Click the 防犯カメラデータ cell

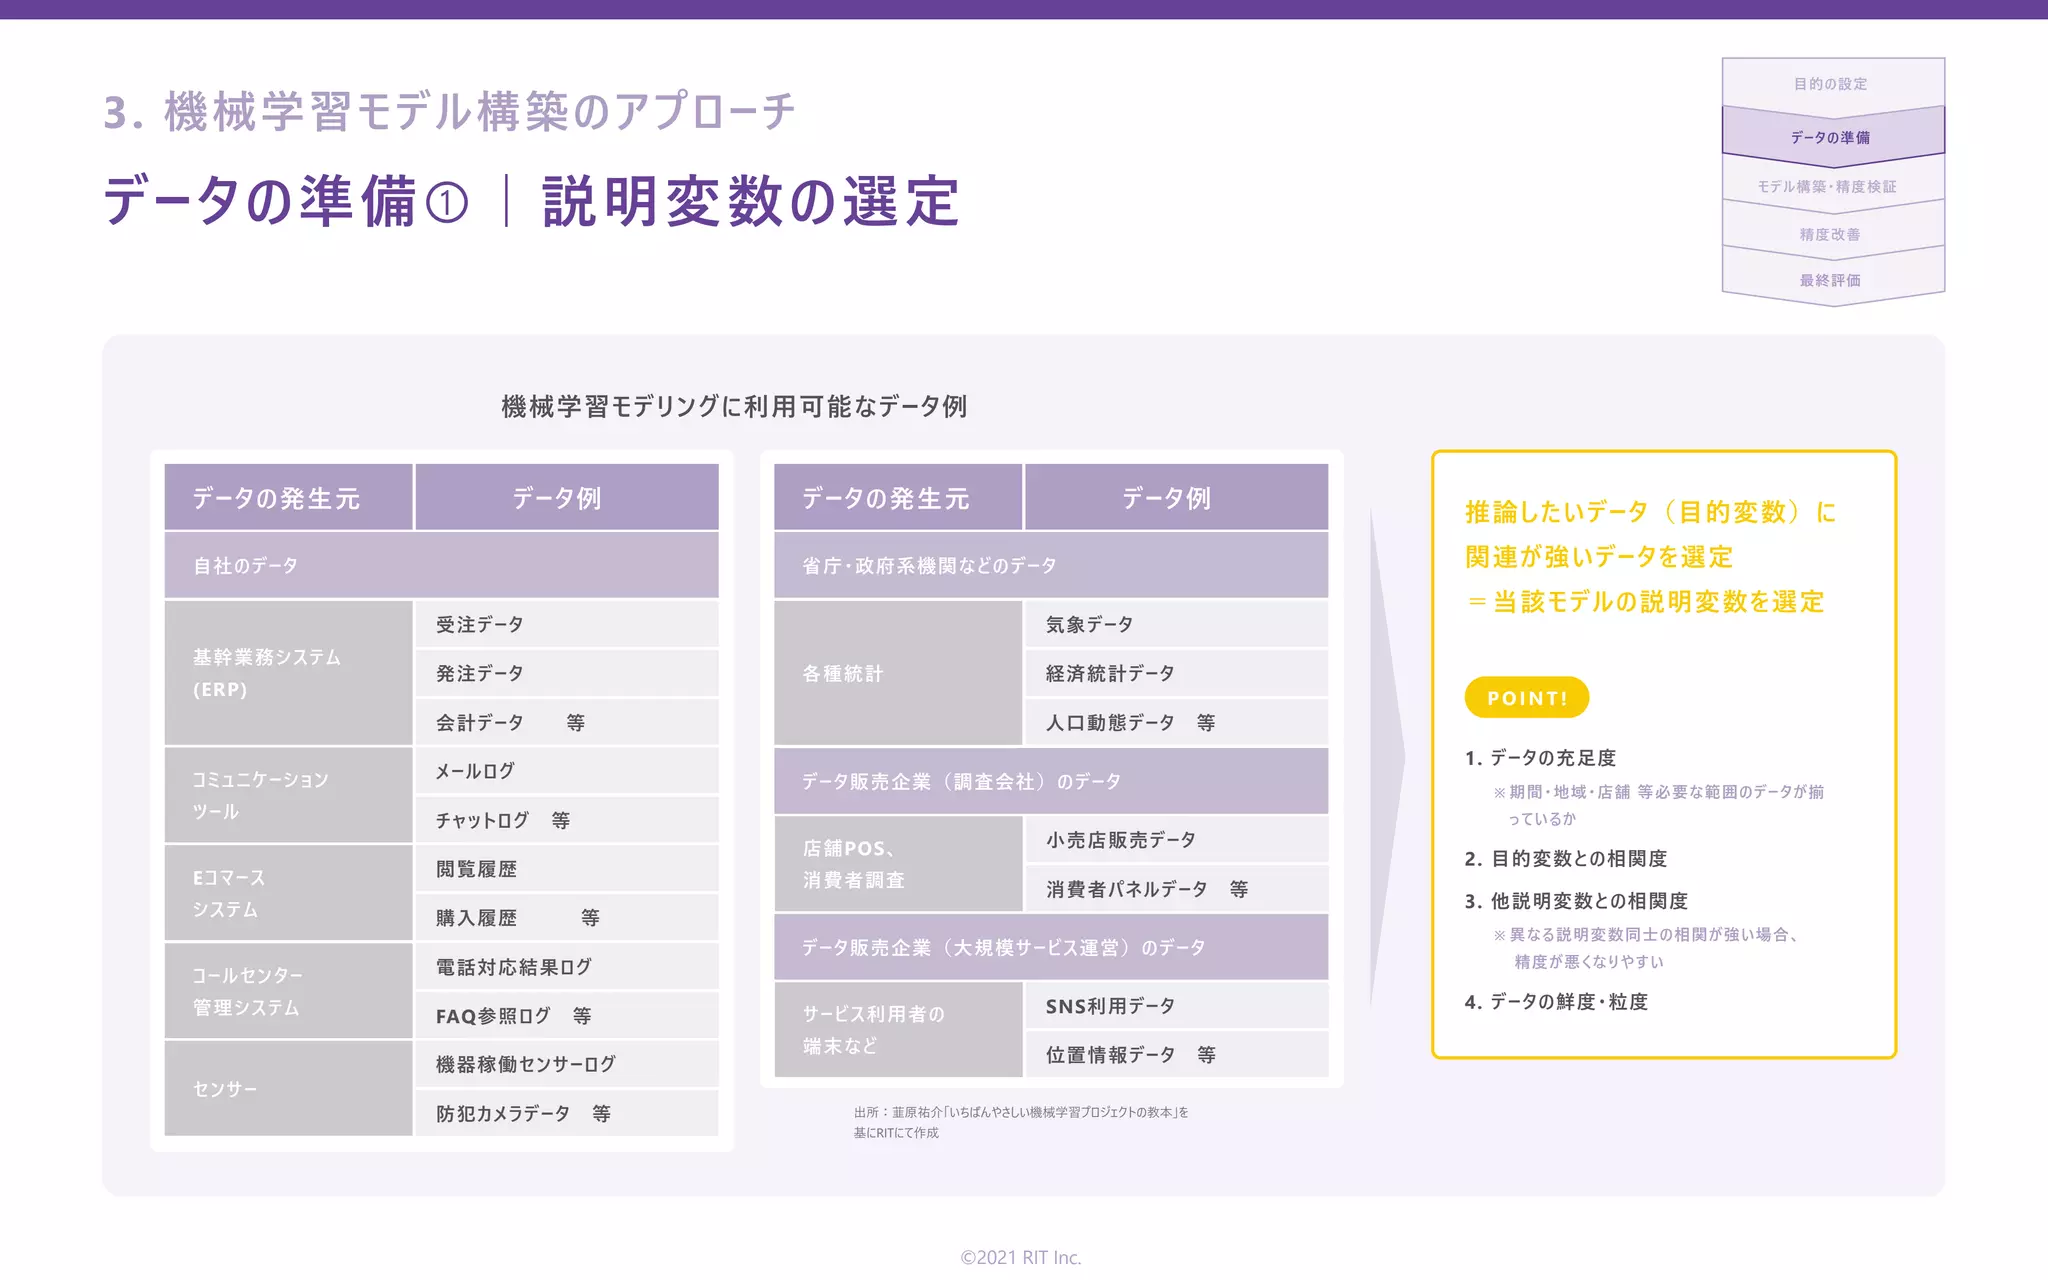[567, 1113]
